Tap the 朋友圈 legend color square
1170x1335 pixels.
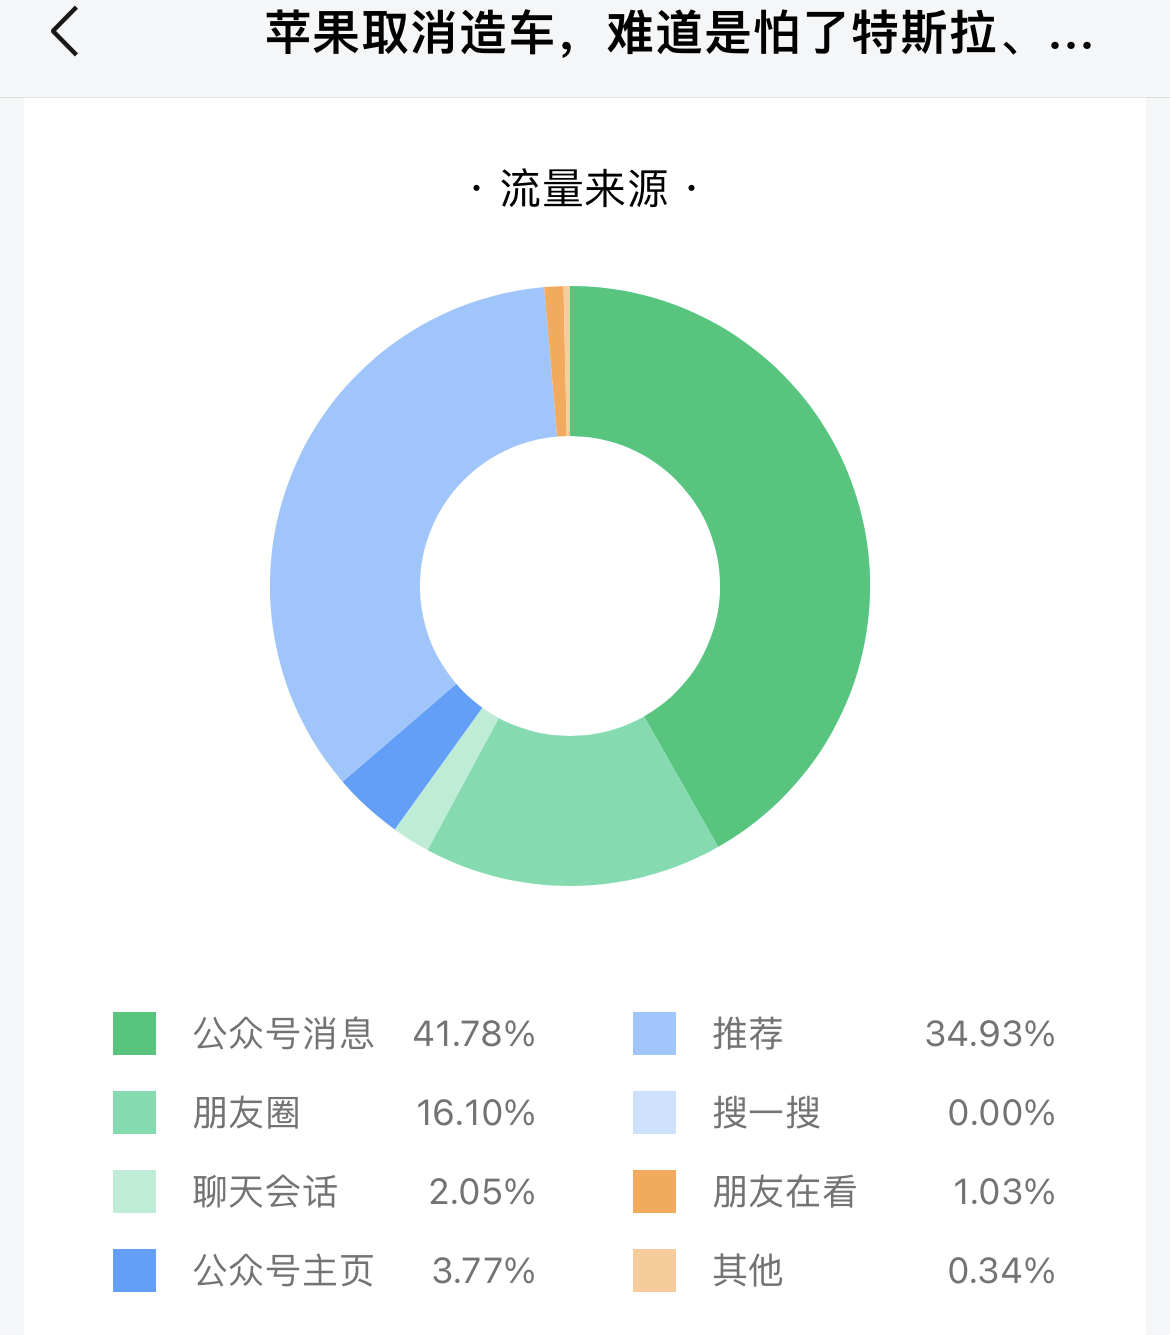tap(134, 1112)
